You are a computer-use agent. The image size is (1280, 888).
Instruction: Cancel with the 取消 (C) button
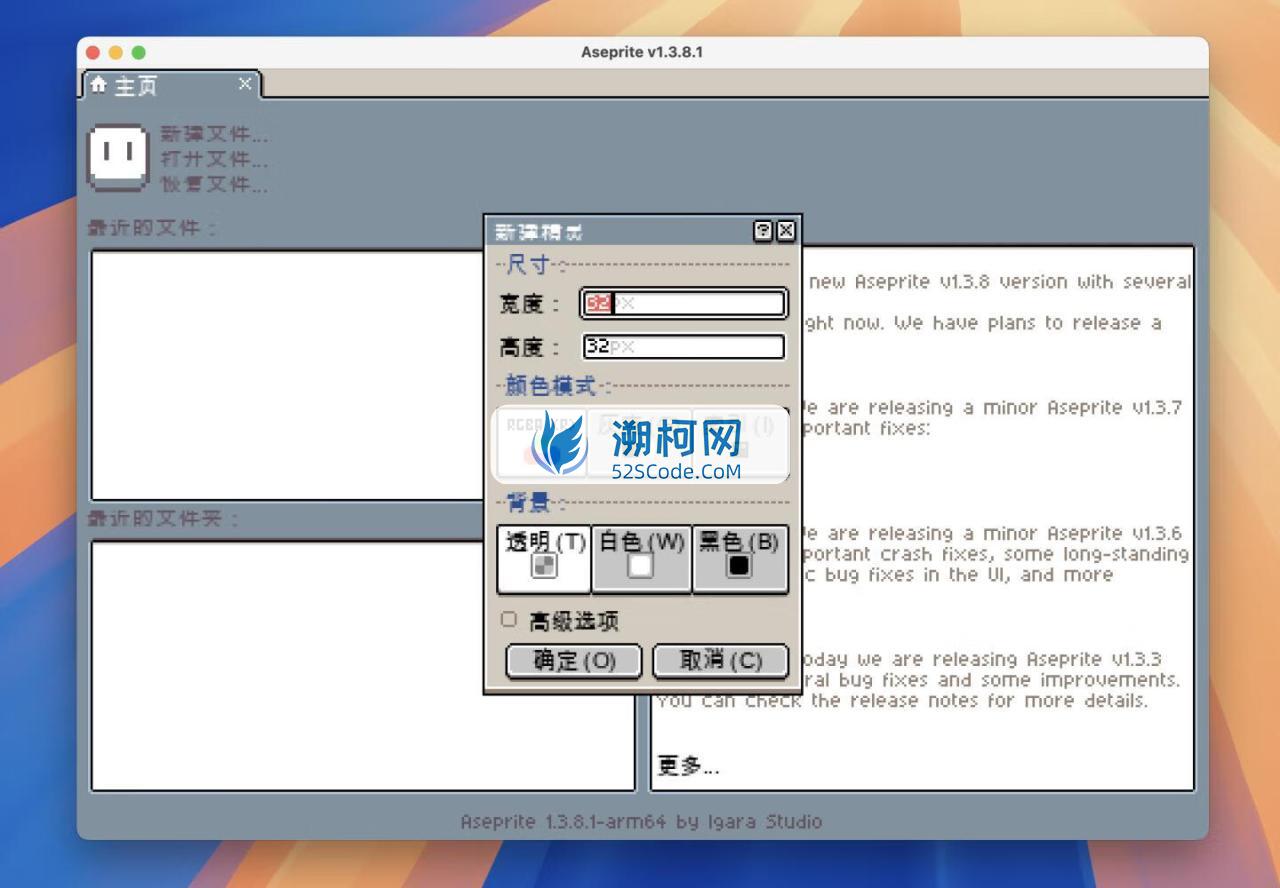coord(720,661)
